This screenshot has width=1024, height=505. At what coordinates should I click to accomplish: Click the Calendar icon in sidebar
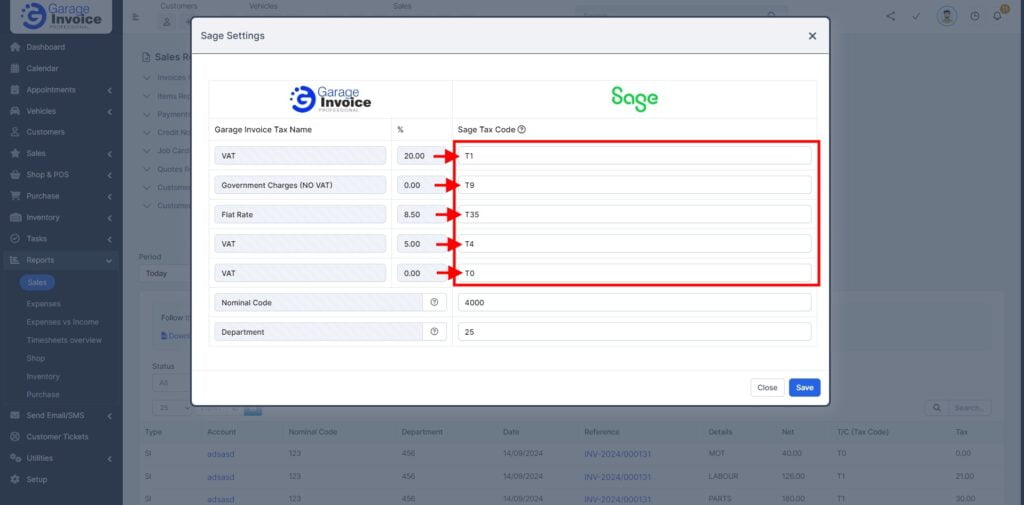15,69
